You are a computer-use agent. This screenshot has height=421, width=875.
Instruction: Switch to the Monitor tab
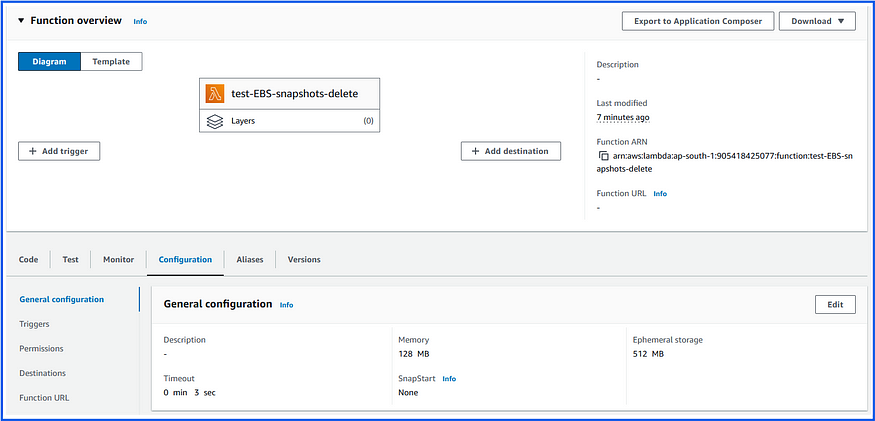[x=118, y=260]
